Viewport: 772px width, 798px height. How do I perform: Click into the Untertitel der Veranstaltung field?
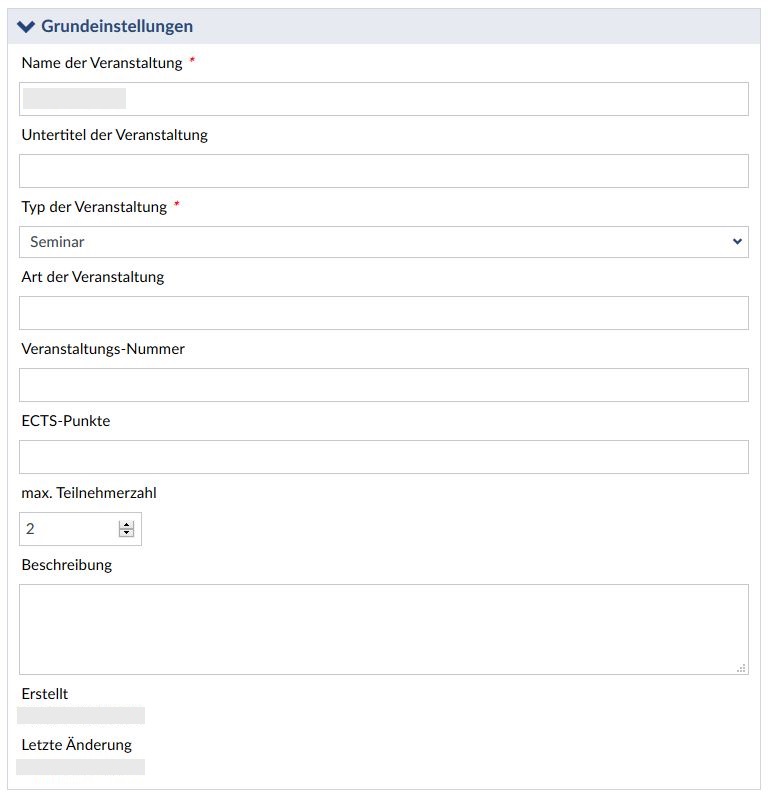(x=384, y=171)
